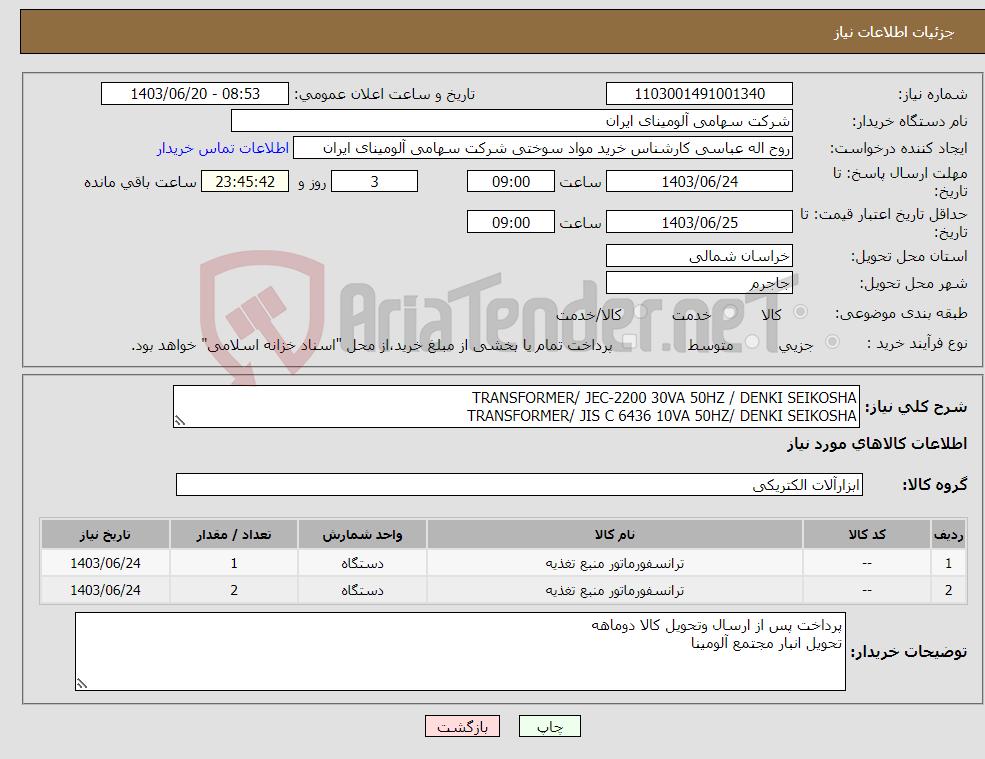Select the کالا radio button
This screenshot has width=985, height=759.
point(800,312)
